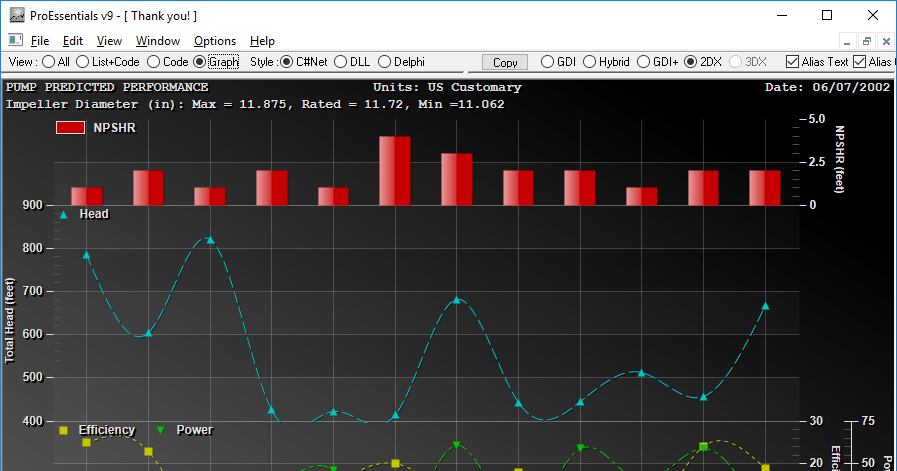Click the cyan Head legend triangle marker
Screen dimensions: 897x471
(64, 214)
